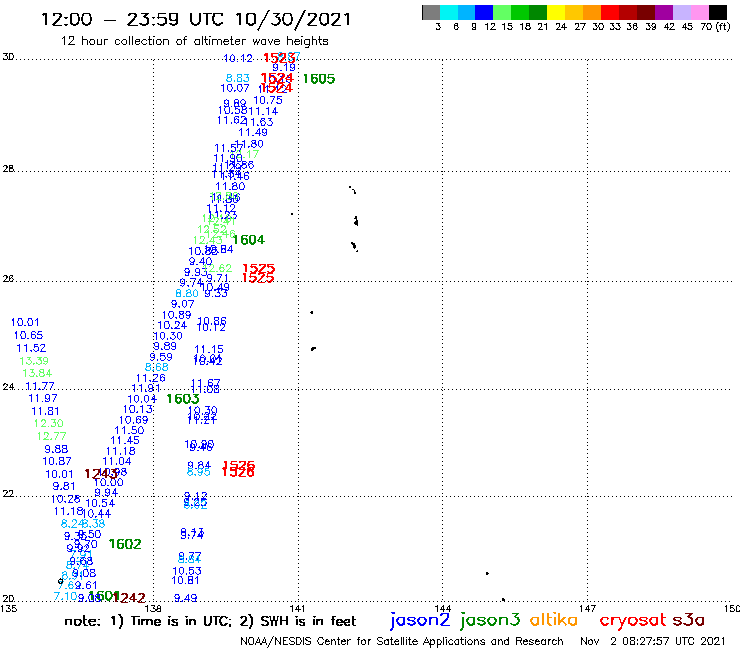Click the 10.65 wave height value
The width and height of the screenshot is (740, 650).
tap(28, 336)
